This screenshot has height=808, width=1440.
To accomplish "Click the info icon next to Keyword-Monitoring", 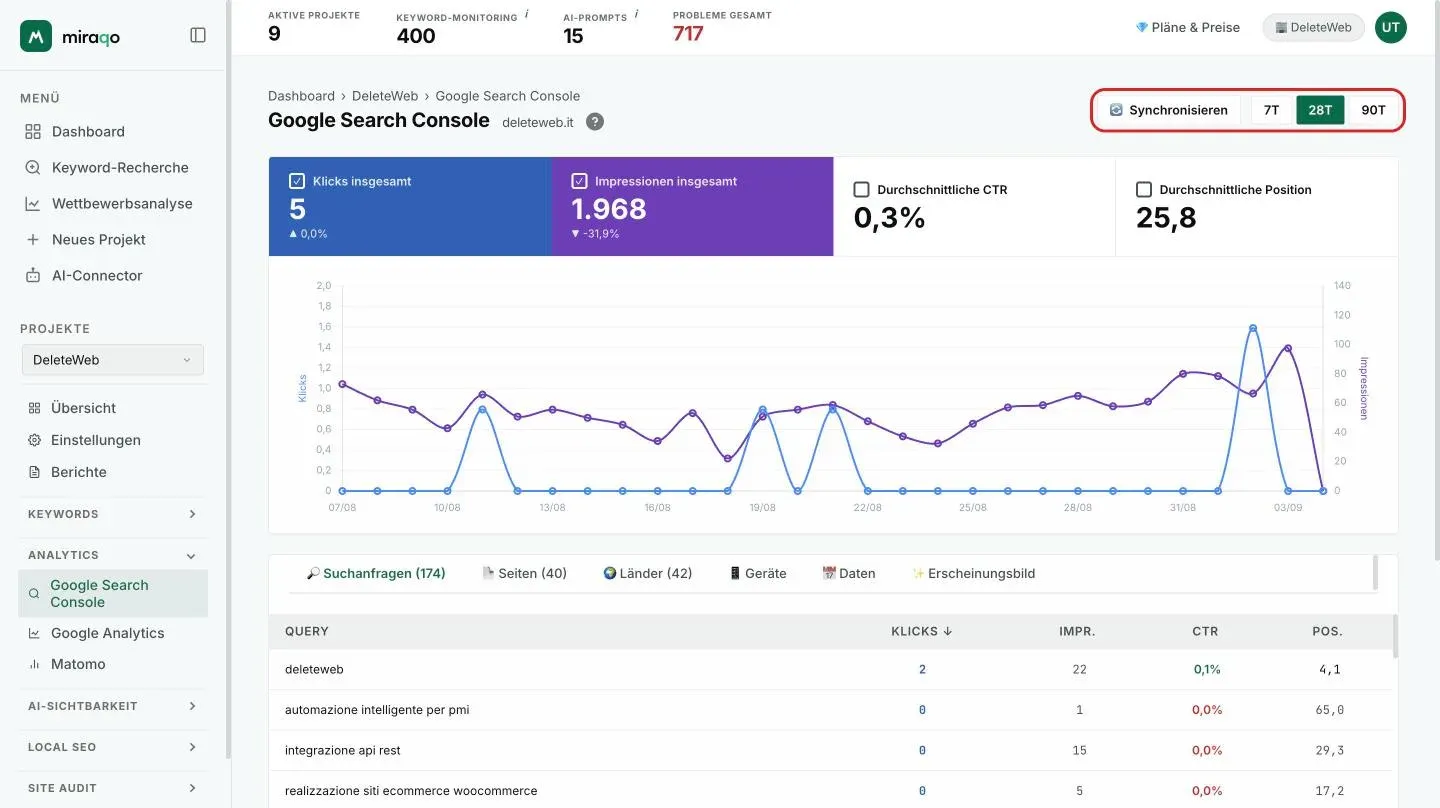I will click(x=527, y=14).
